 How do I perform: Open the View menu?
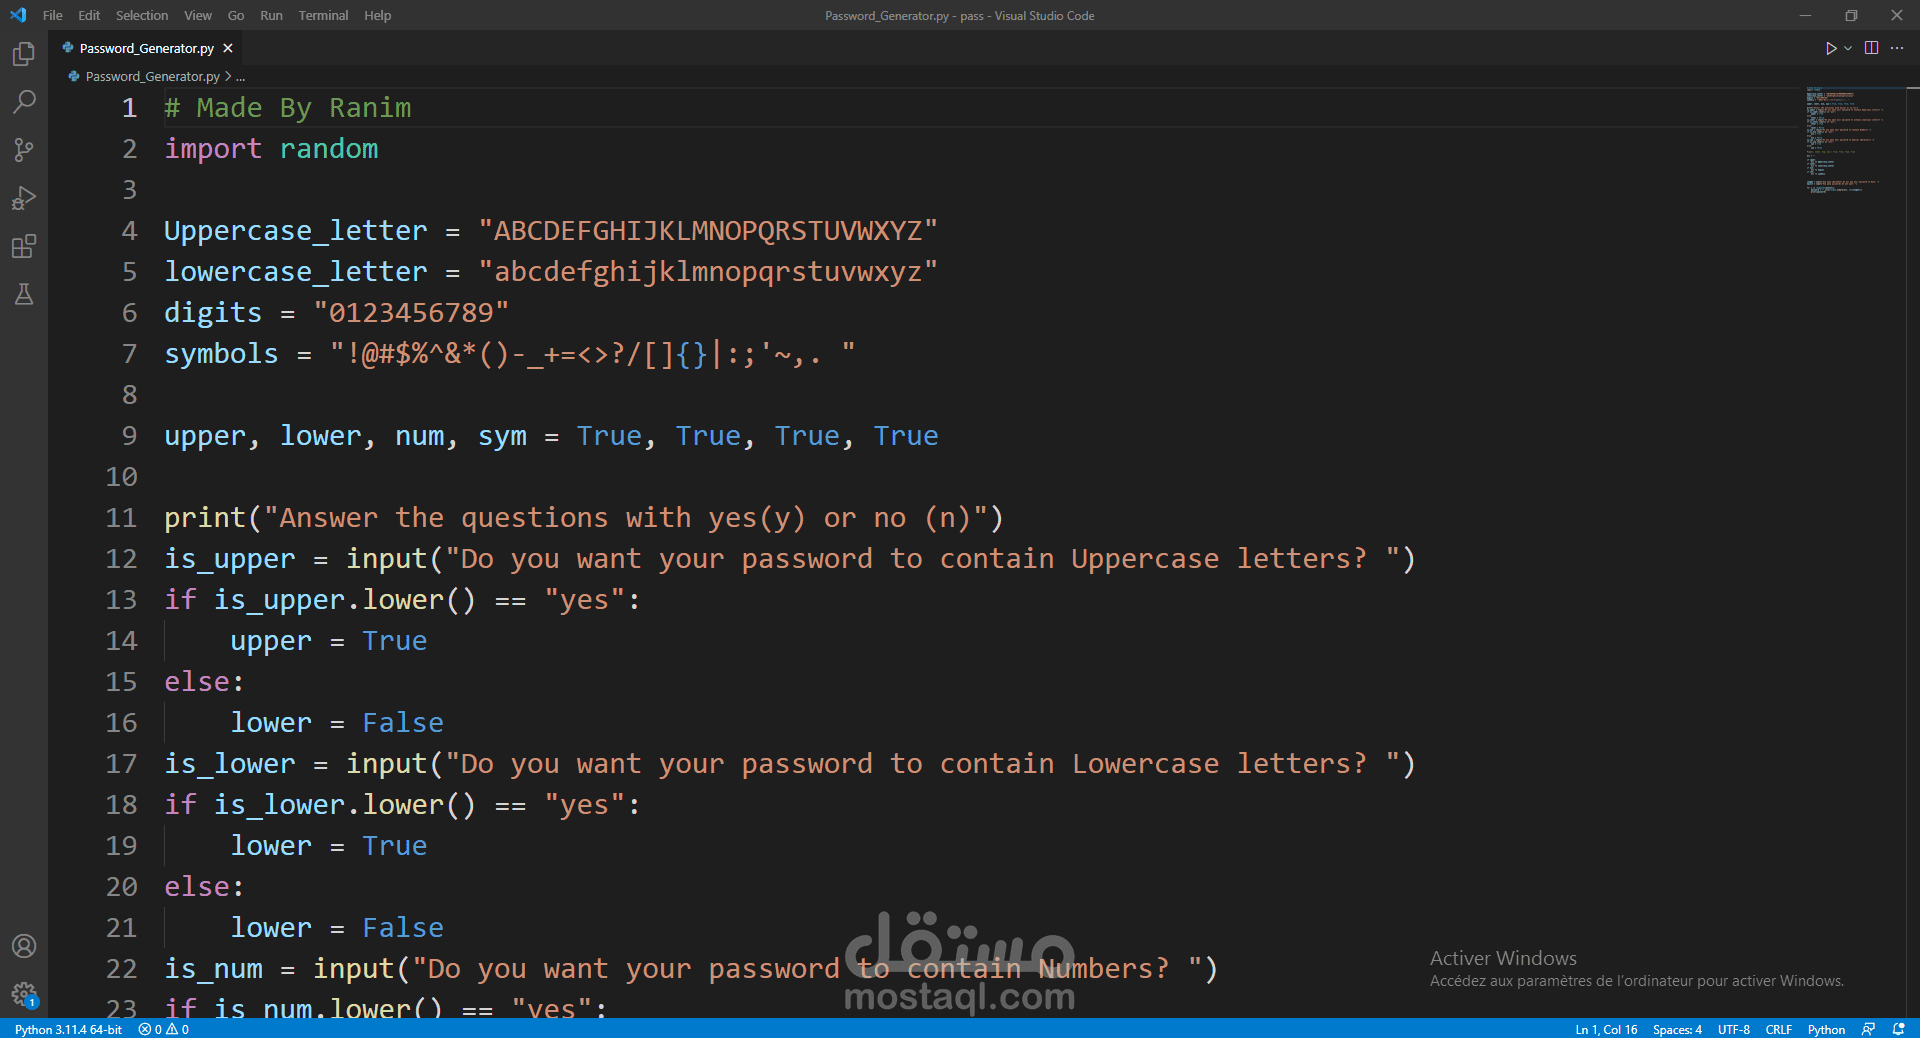pyautogui.click(x=198, y=15)
